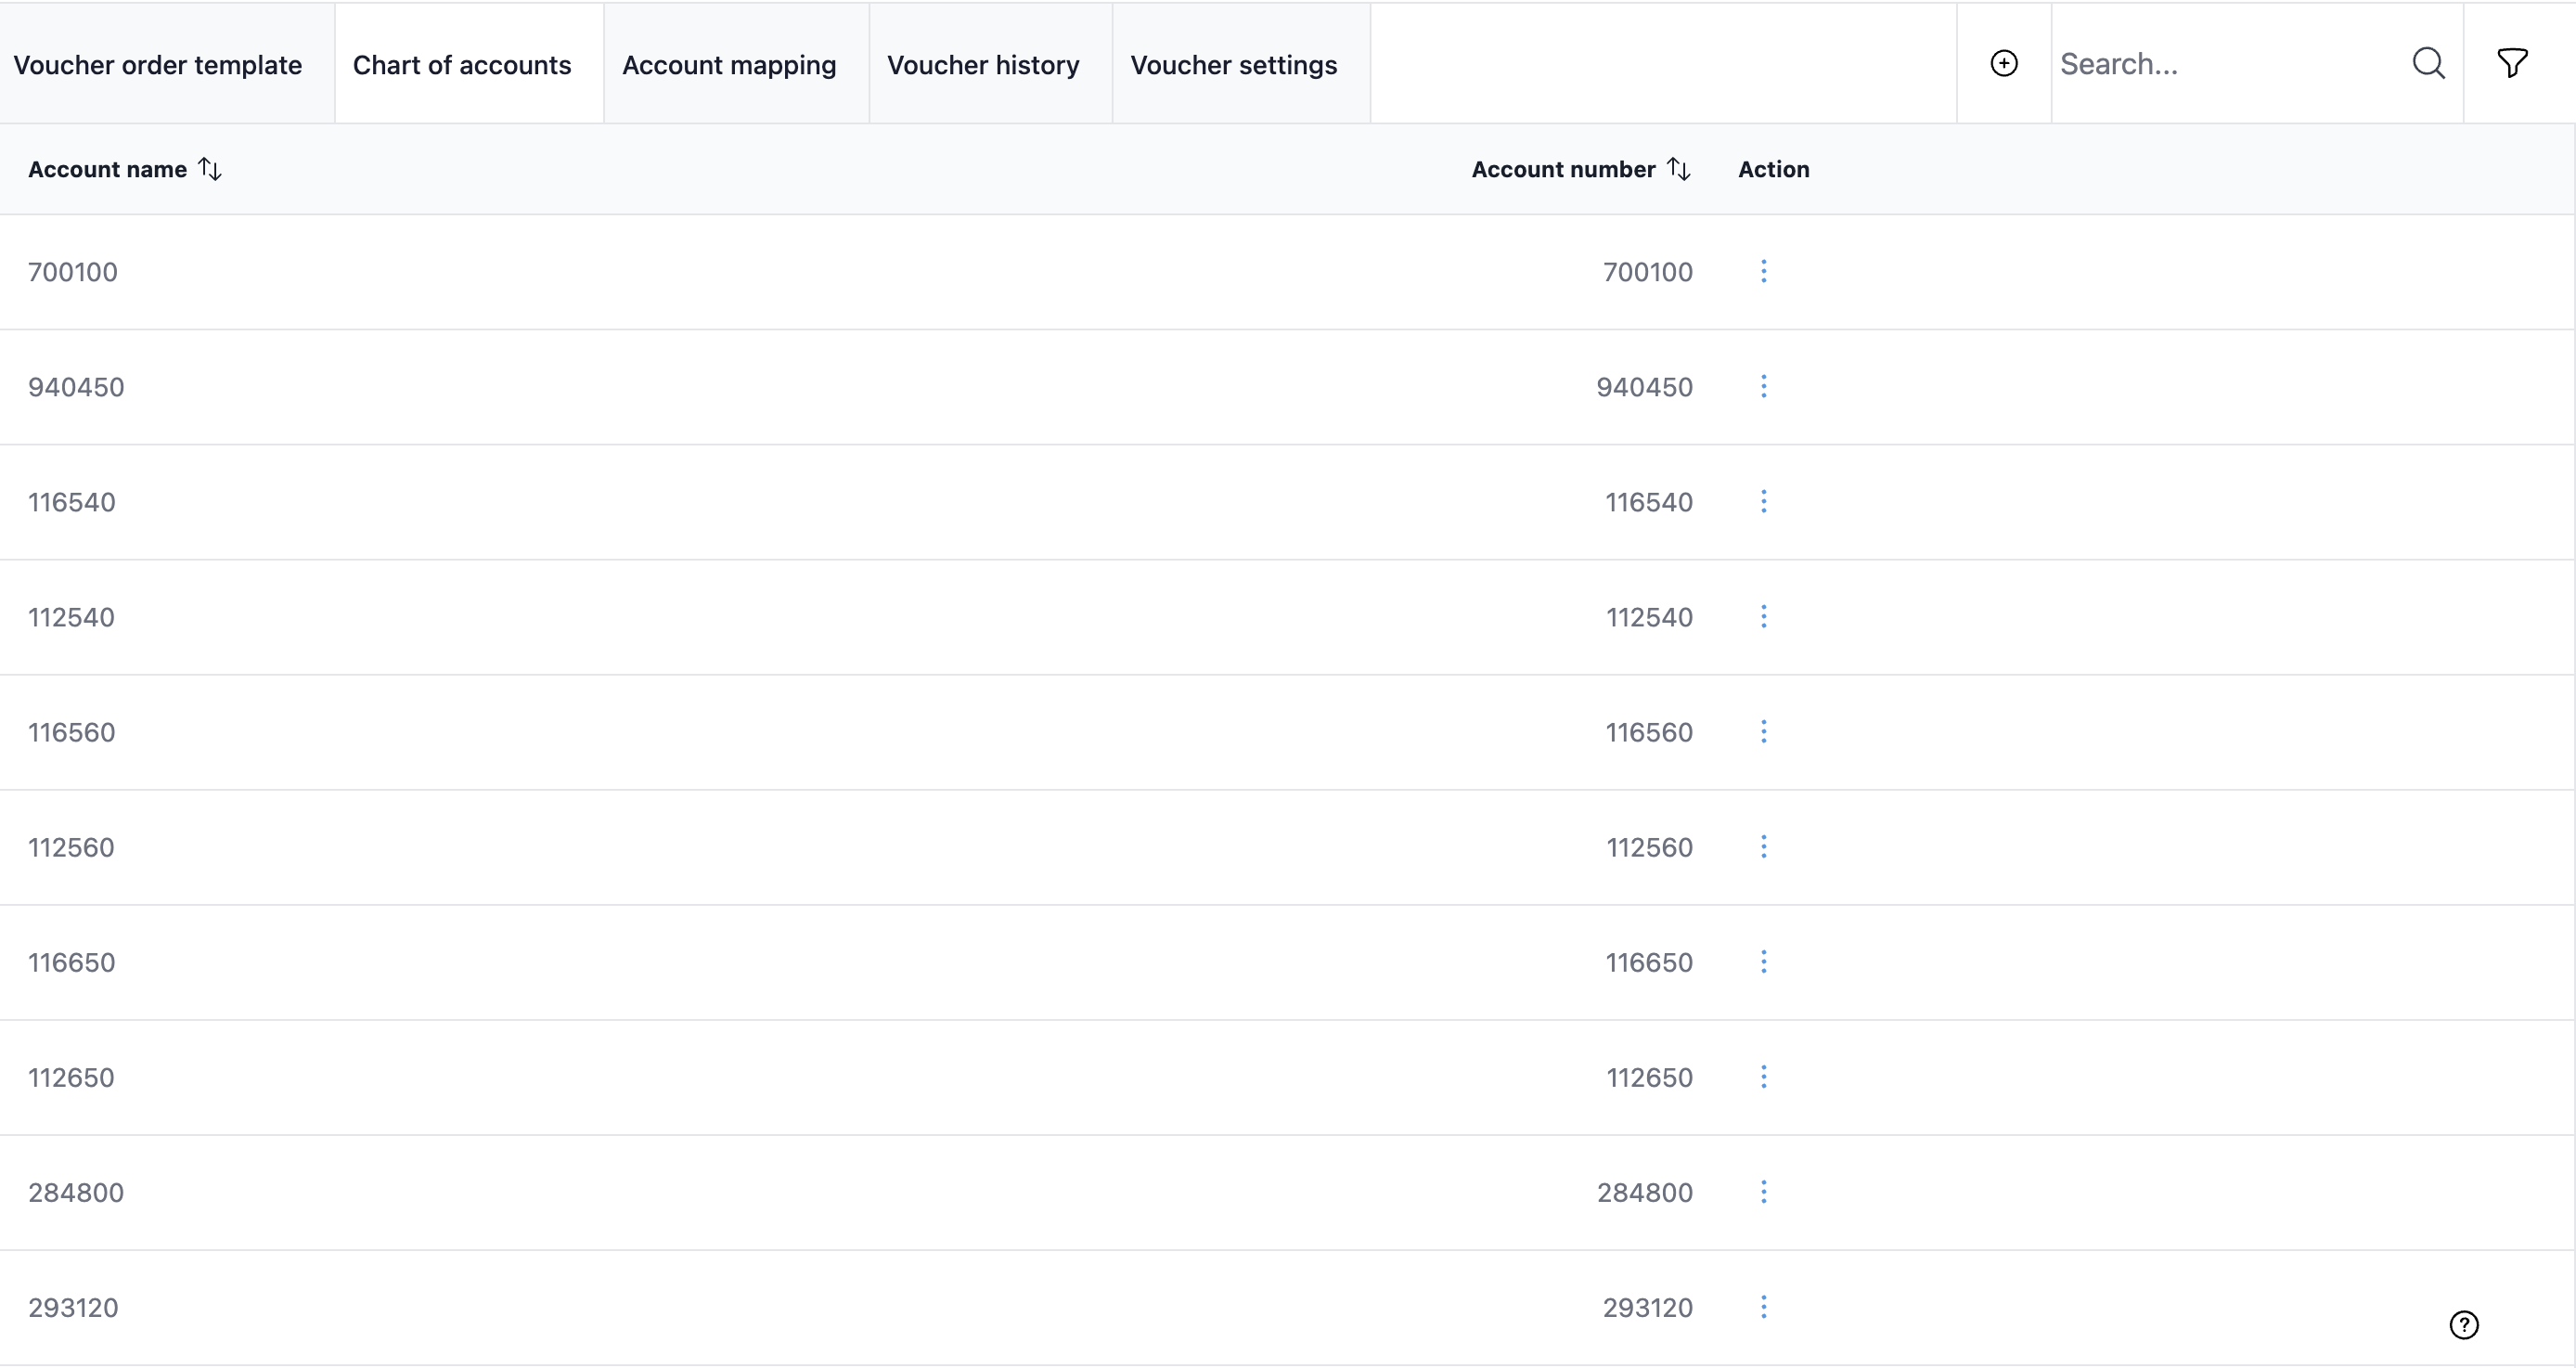This screenshot has height=1368, width=2576.
Task: Select the Account mapping tab
Action: (729, 63)
